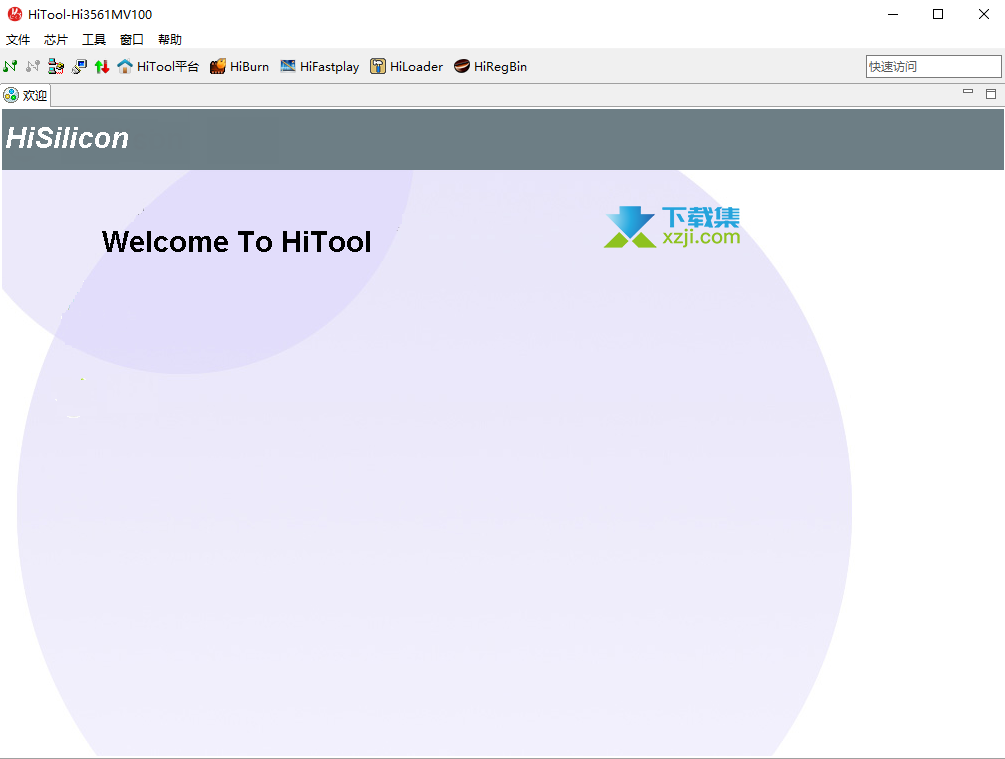Switch to the HiBurn tool
Screen dimensions: 1005x759
pos(240,66)
